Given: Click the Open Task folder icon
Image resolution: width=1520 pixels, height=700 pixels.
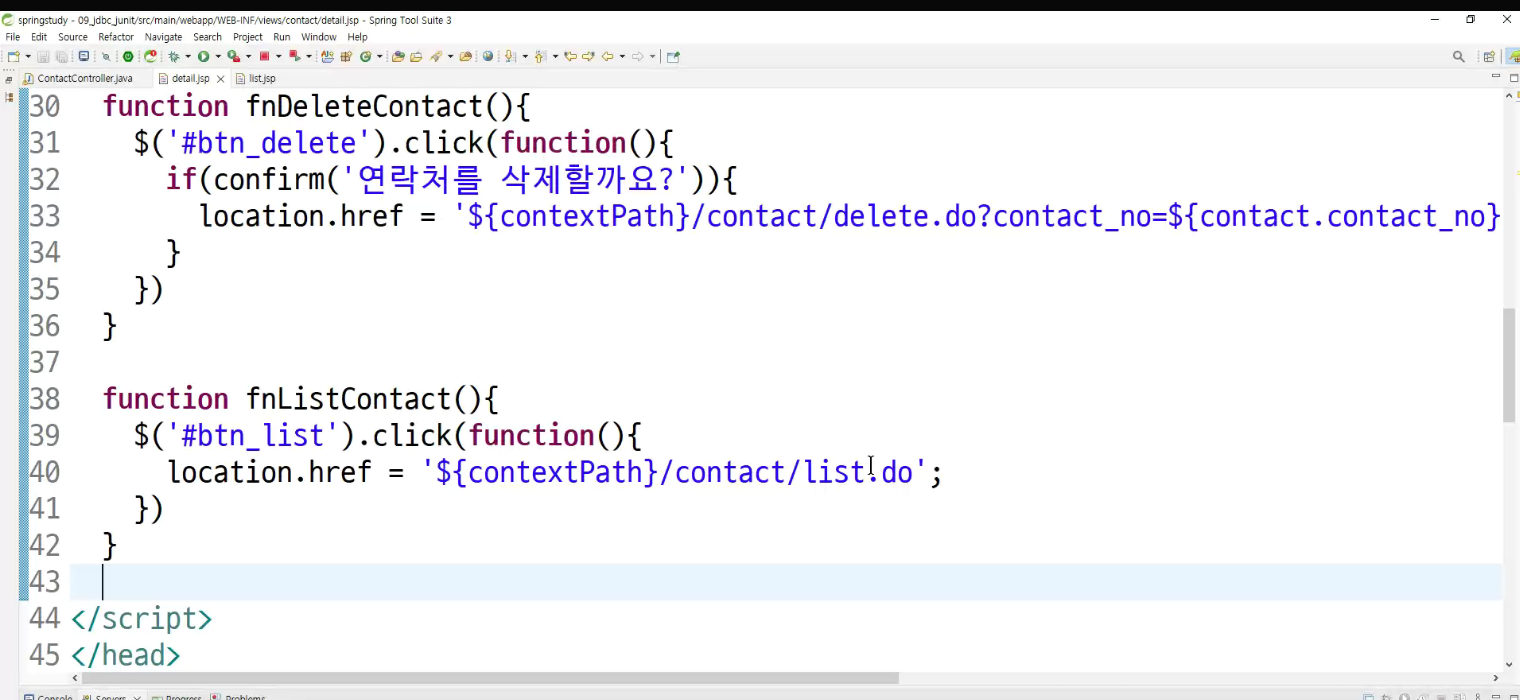Looking at the screenshot, I should click(416, 57).
